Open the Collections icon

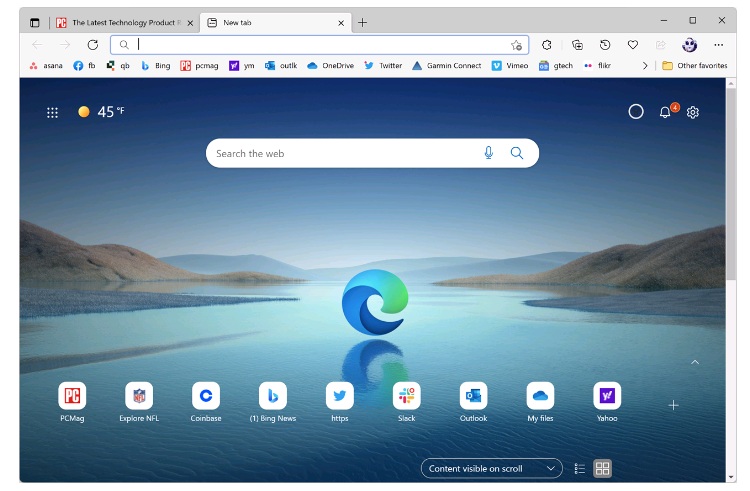point(577,45)
